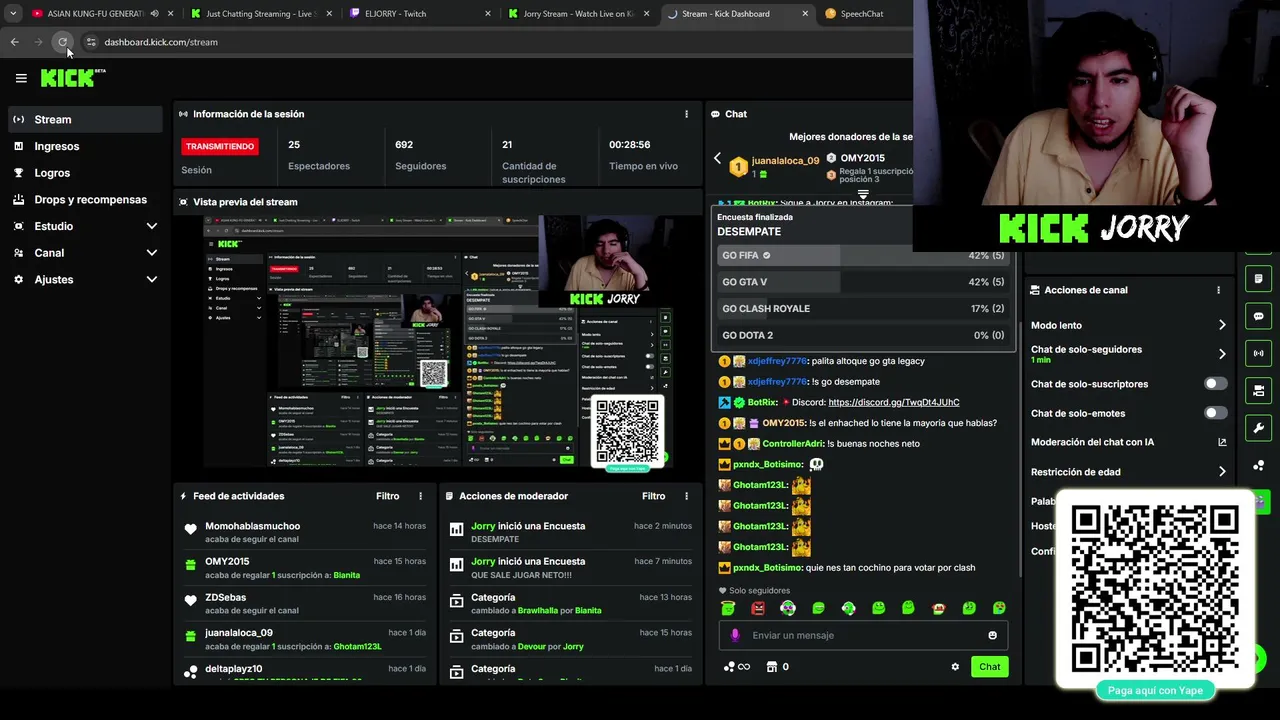The width and height of the screenshot is (1280, 720).
Task: Click the three-dots cluster icon in right sidebar
Action: (x=1258, y=466)
